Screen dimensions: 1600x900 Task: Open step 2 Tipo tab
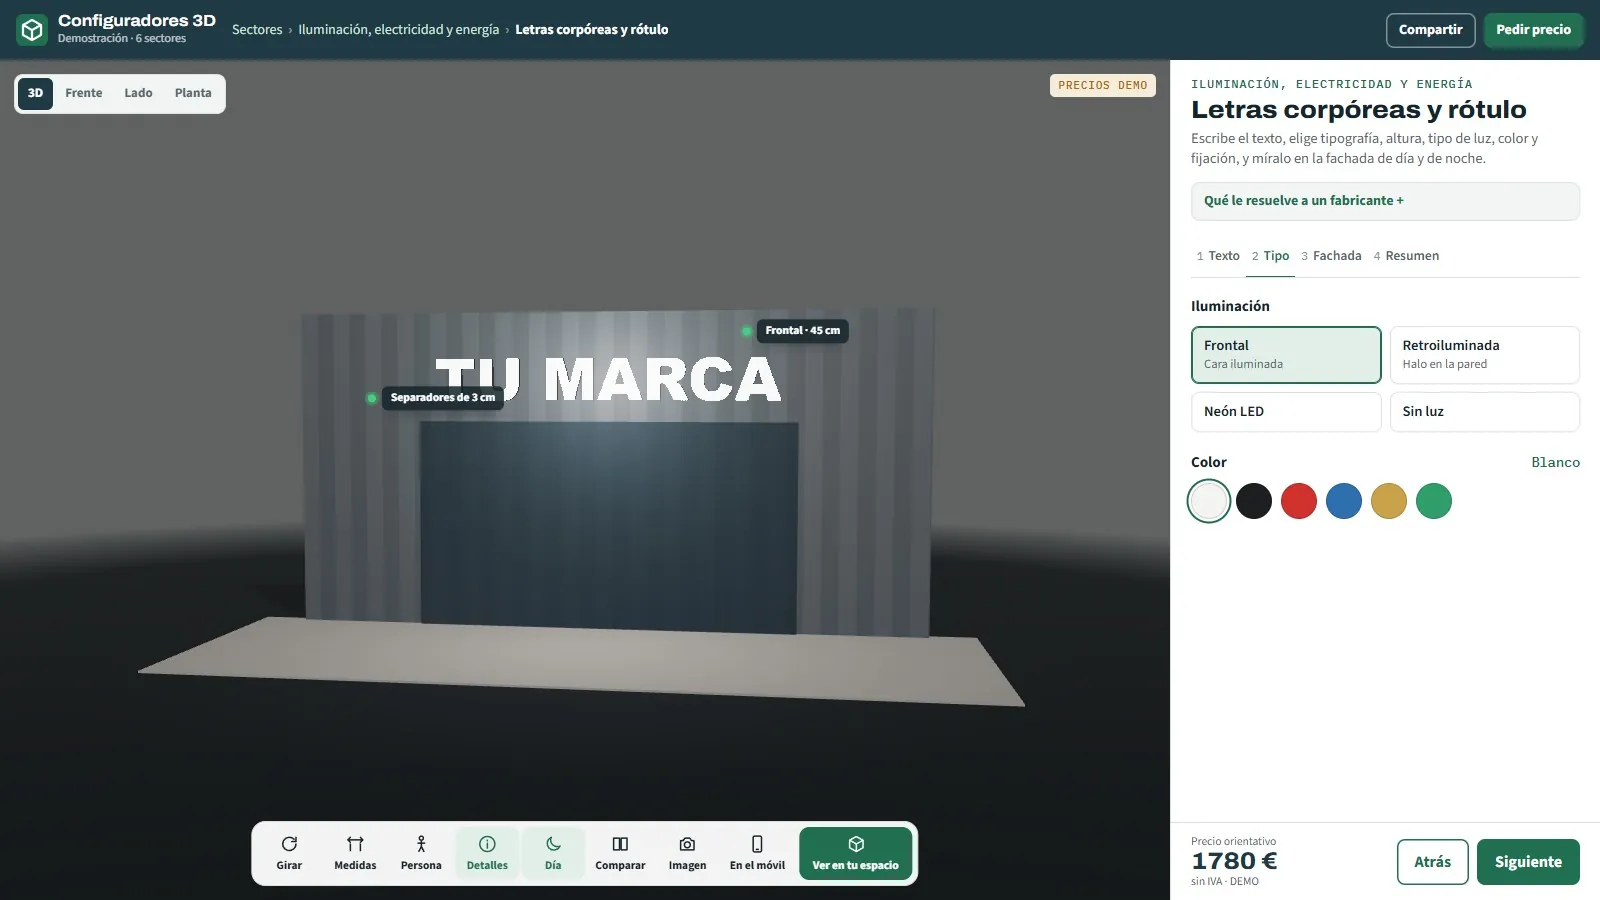pos(1270,256)
